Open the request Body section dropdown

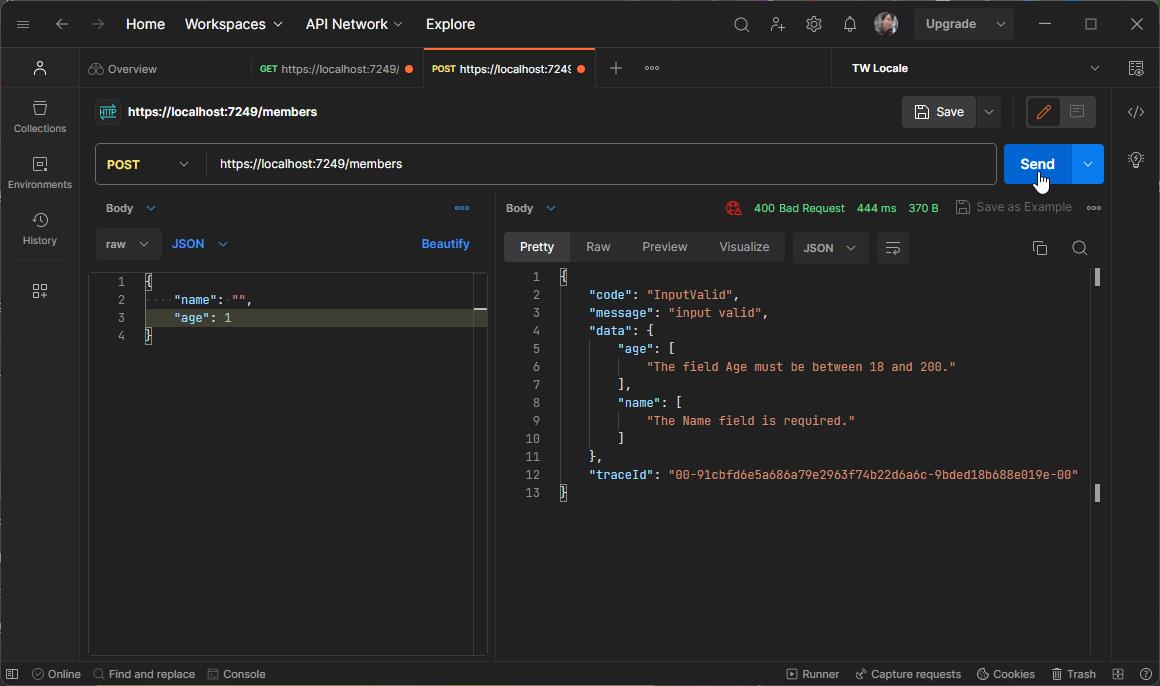[131, 208]
